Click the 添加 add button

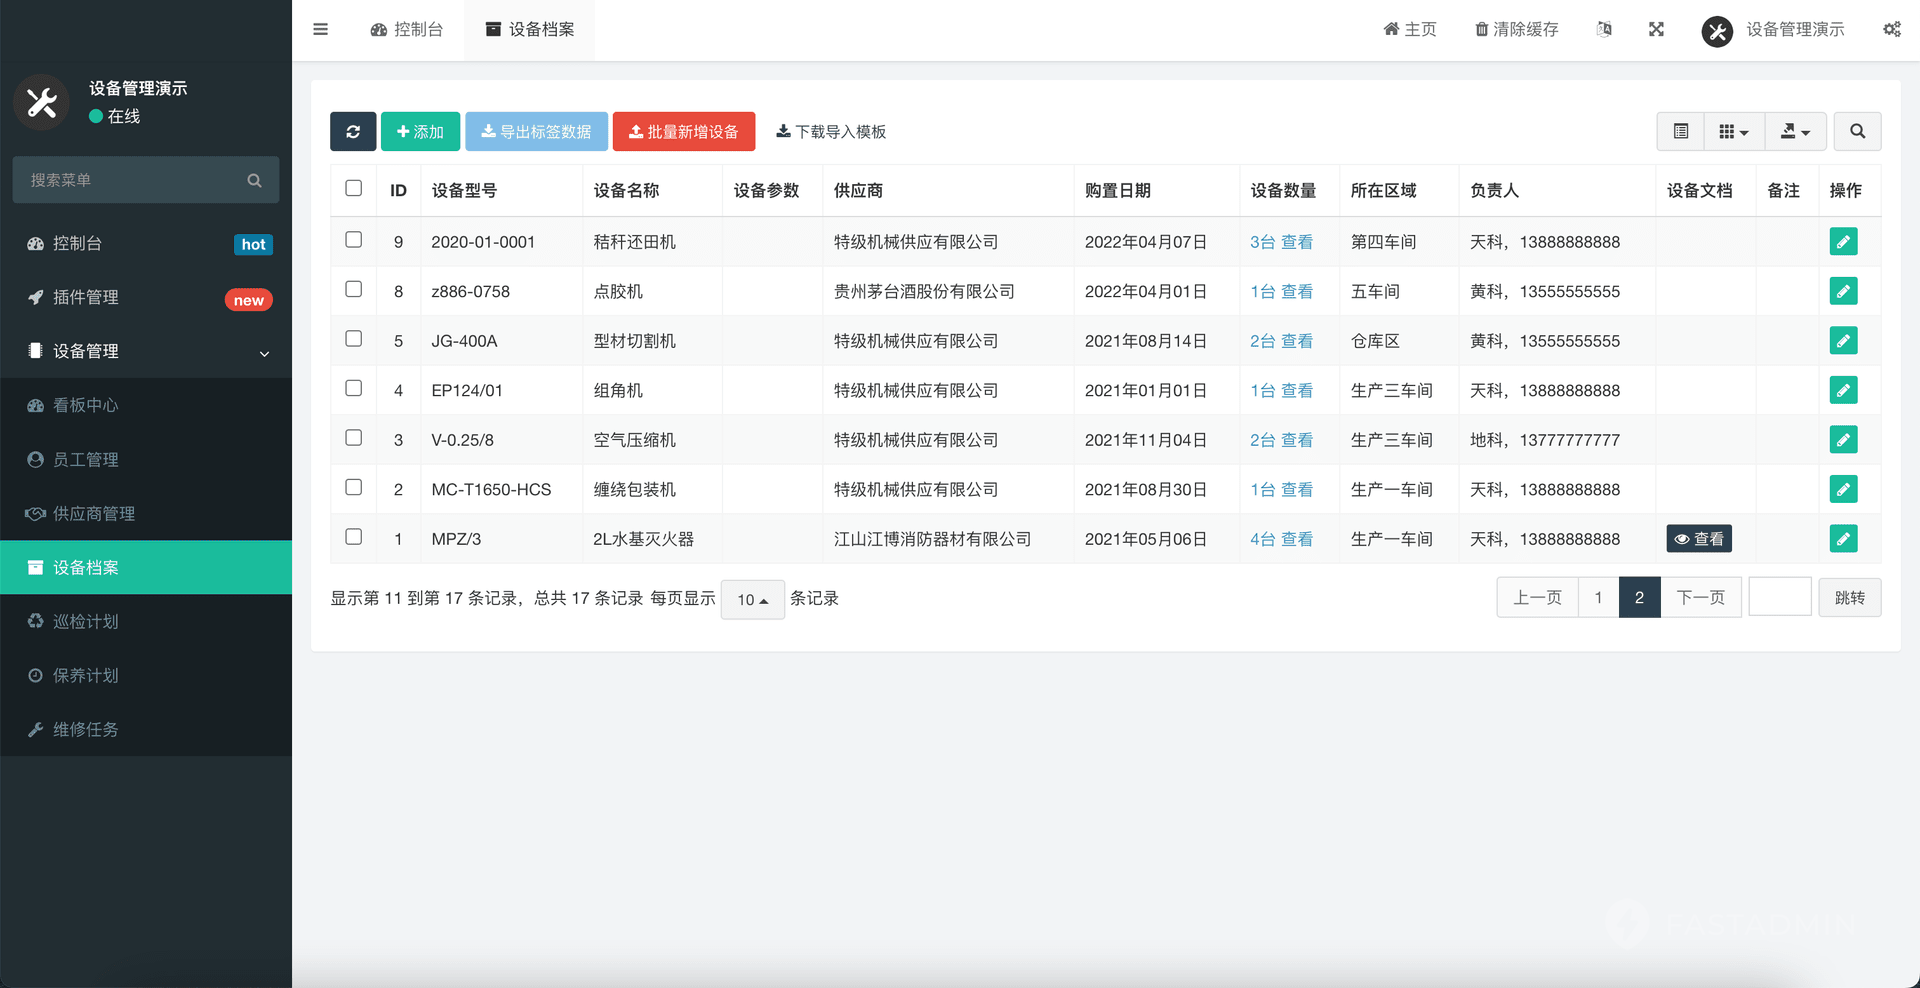(x=420, y=131)
